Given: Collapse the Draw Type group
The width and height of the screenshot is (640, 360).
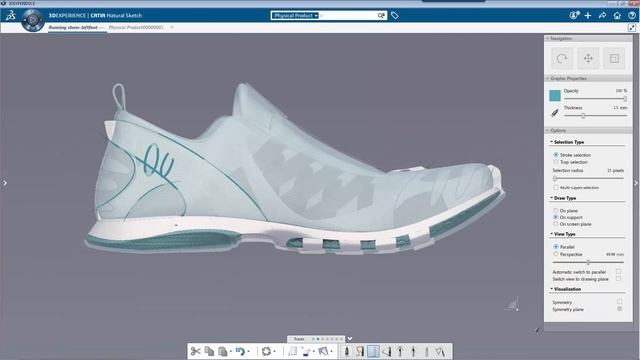Looking at the screenshot, I should pos(551,198).
